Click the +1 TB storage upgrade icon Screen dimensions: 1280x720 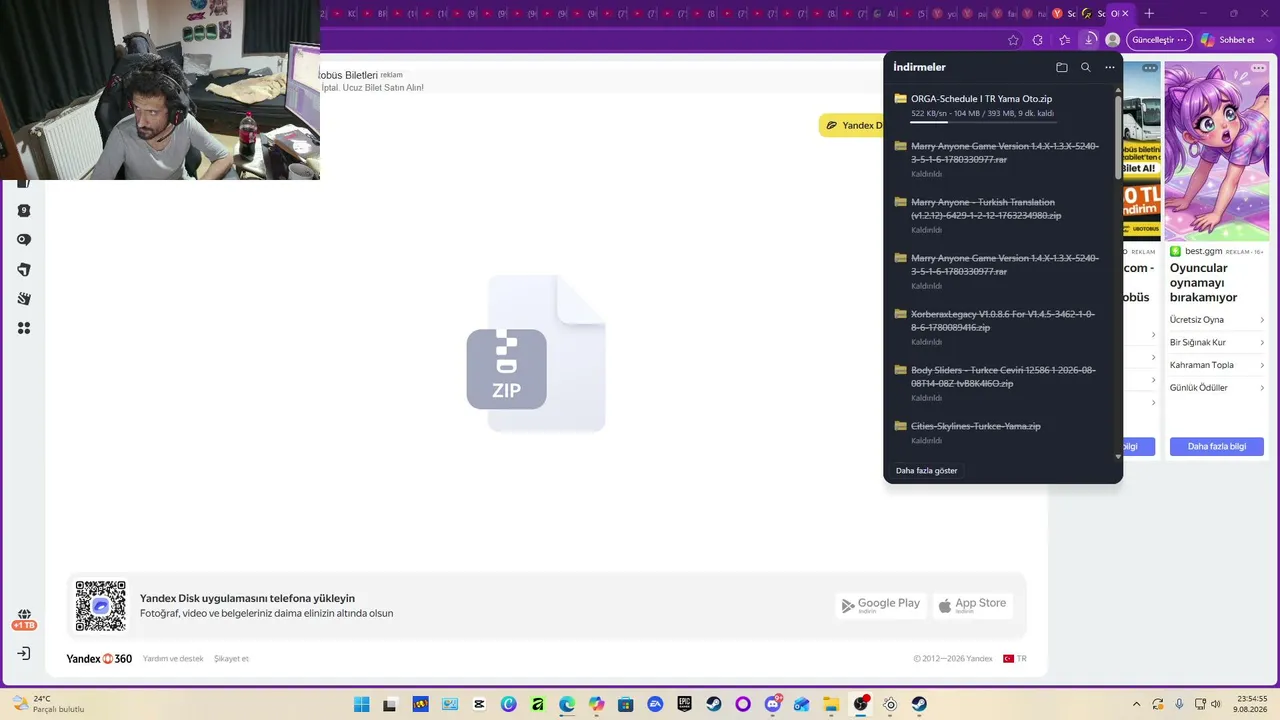[24, 620]
